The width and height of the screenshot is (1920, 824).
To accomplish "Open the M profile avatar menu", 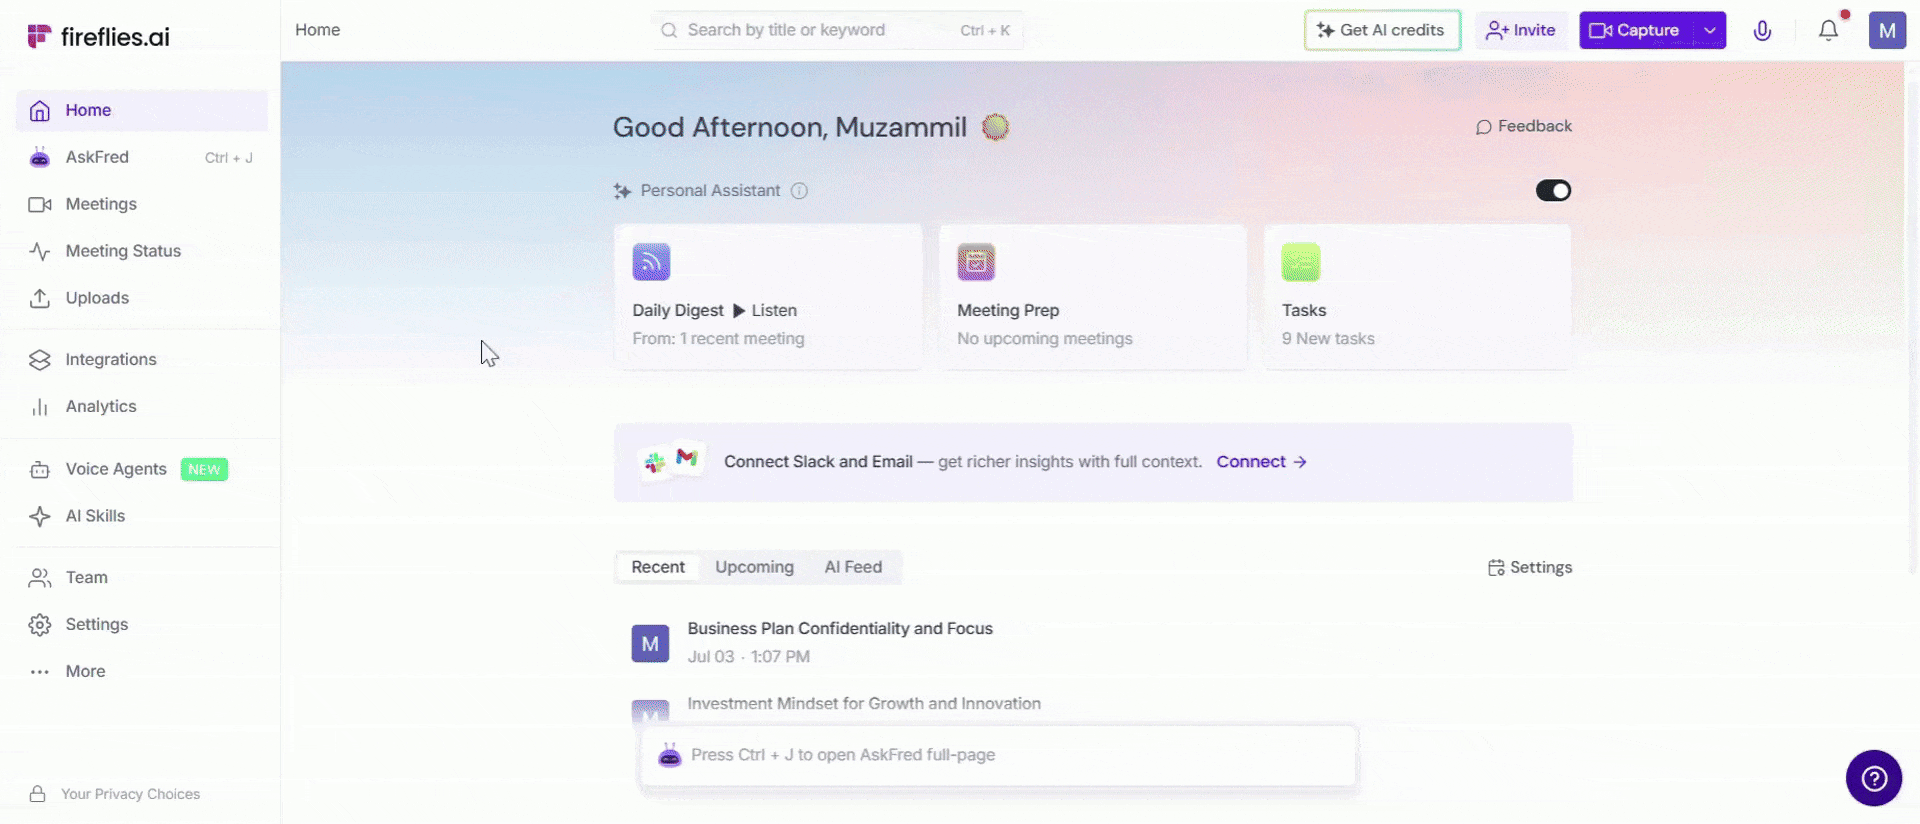I will point(1887,30).
